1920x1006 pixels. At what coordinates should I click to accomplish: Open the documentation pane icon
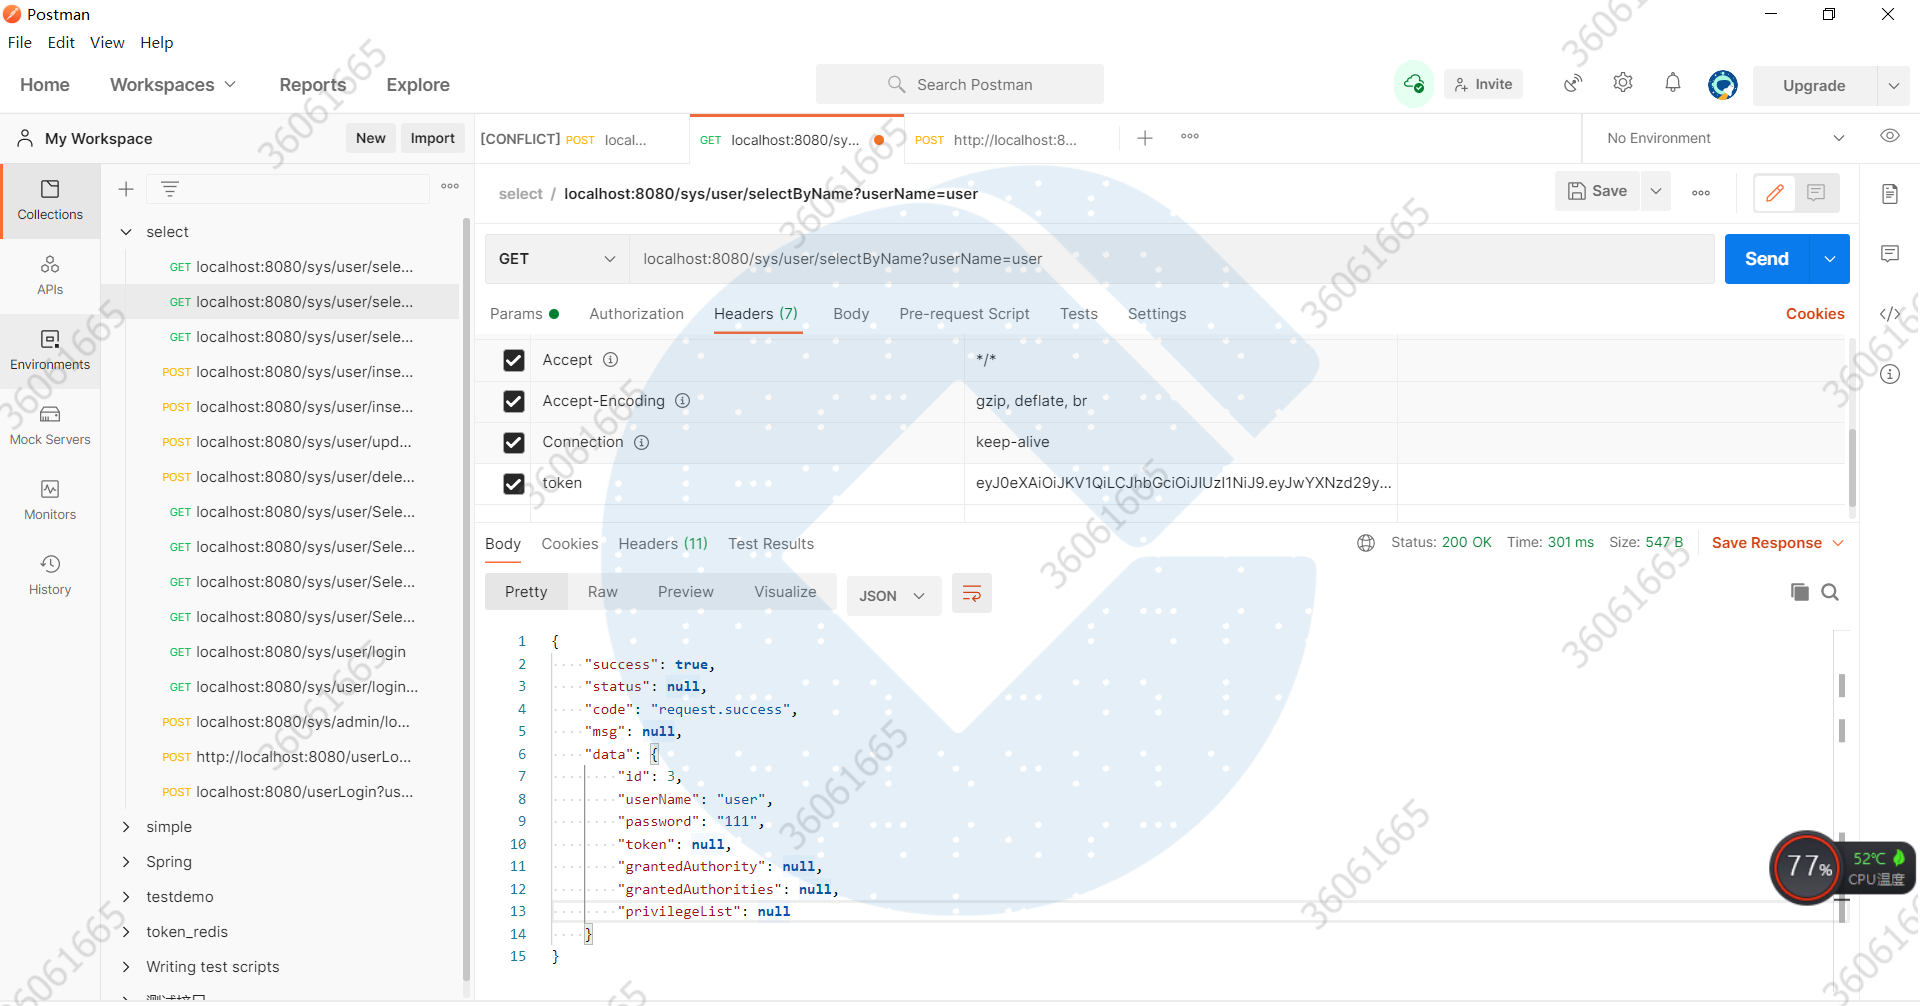[x=1890, y=193]
